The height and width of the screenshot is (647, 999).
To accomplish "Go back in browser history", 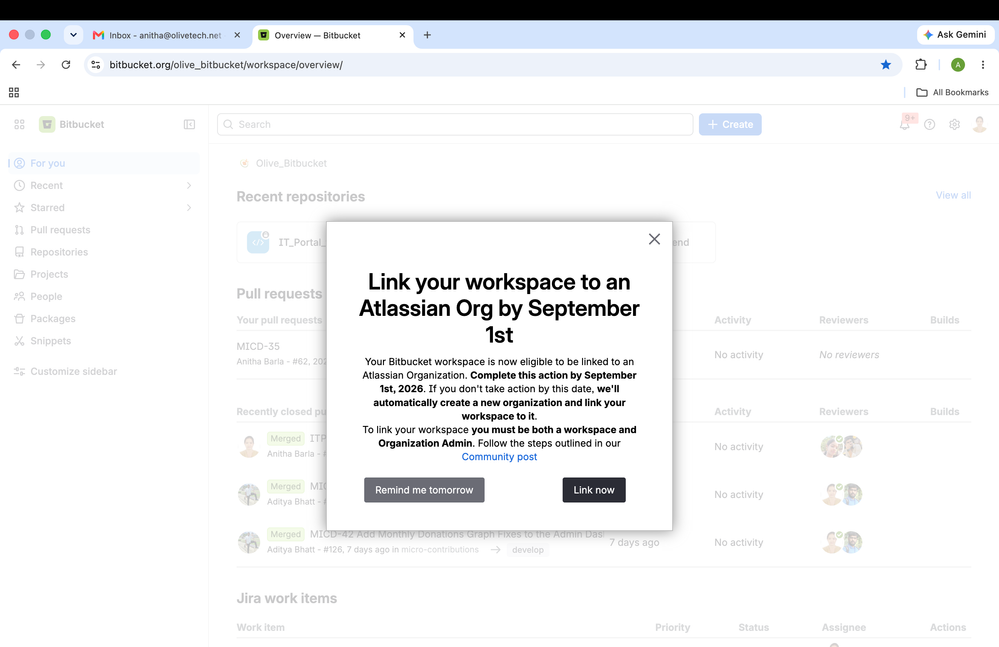I will pyautogui.click(x=16, y=64).
